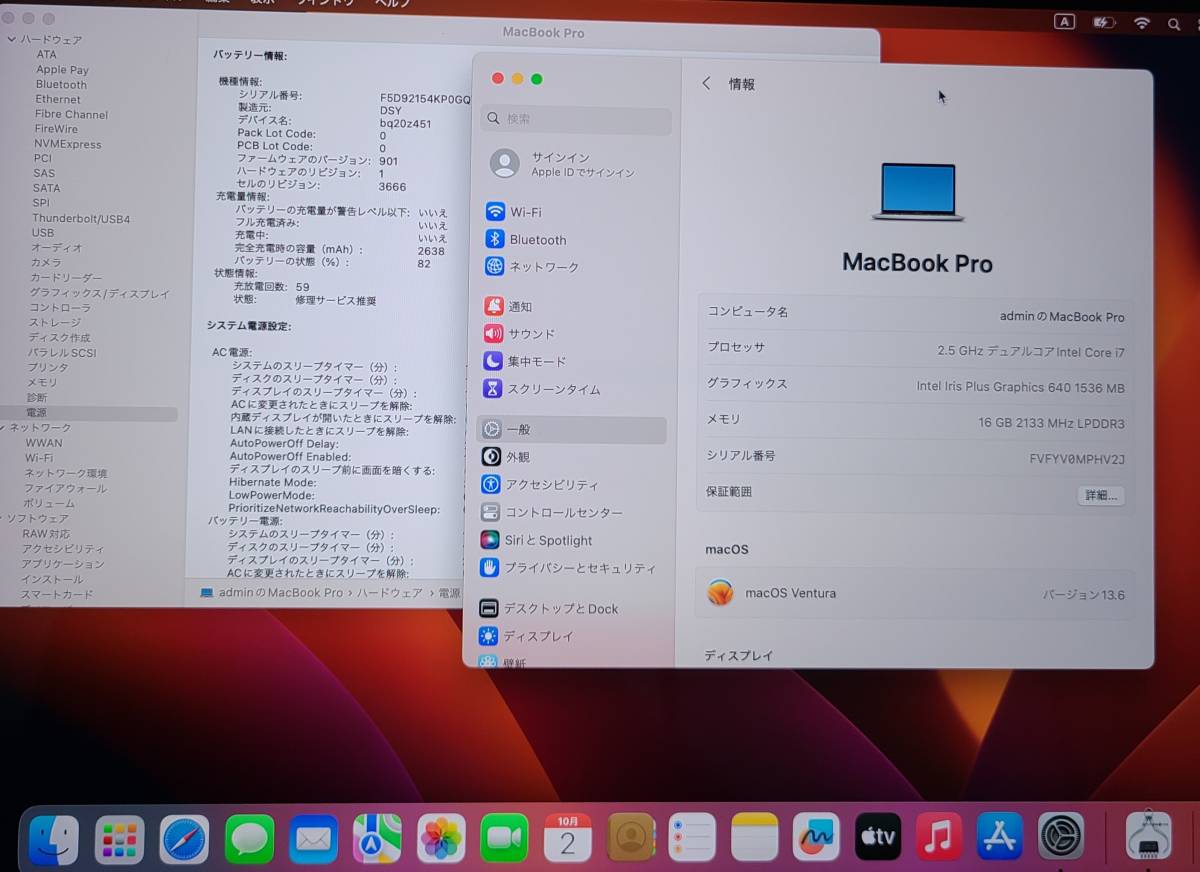Open Maps from the Dock
1200x872 pixels.
(378, 839)
